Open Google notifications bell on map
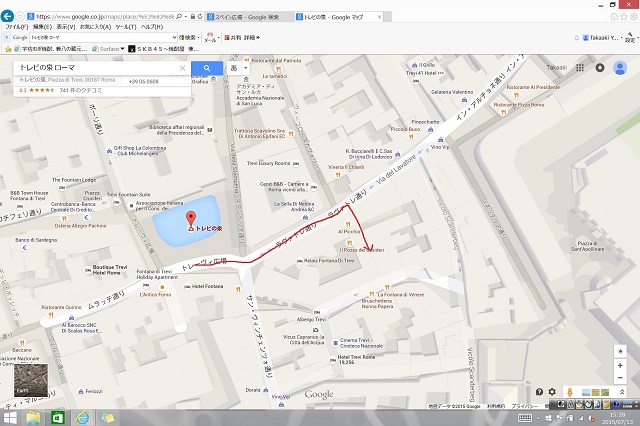 click(600, 68)
